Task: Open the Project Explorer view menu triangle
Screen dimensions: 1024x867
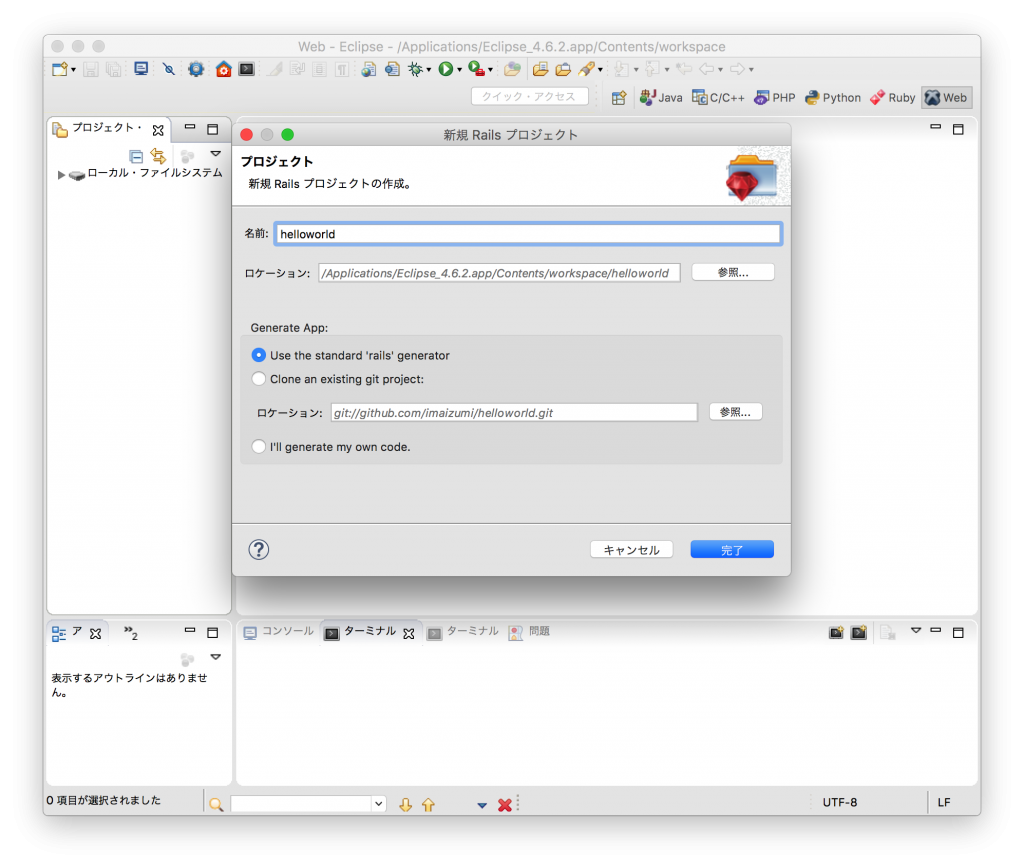Action: tap(216, 153)
